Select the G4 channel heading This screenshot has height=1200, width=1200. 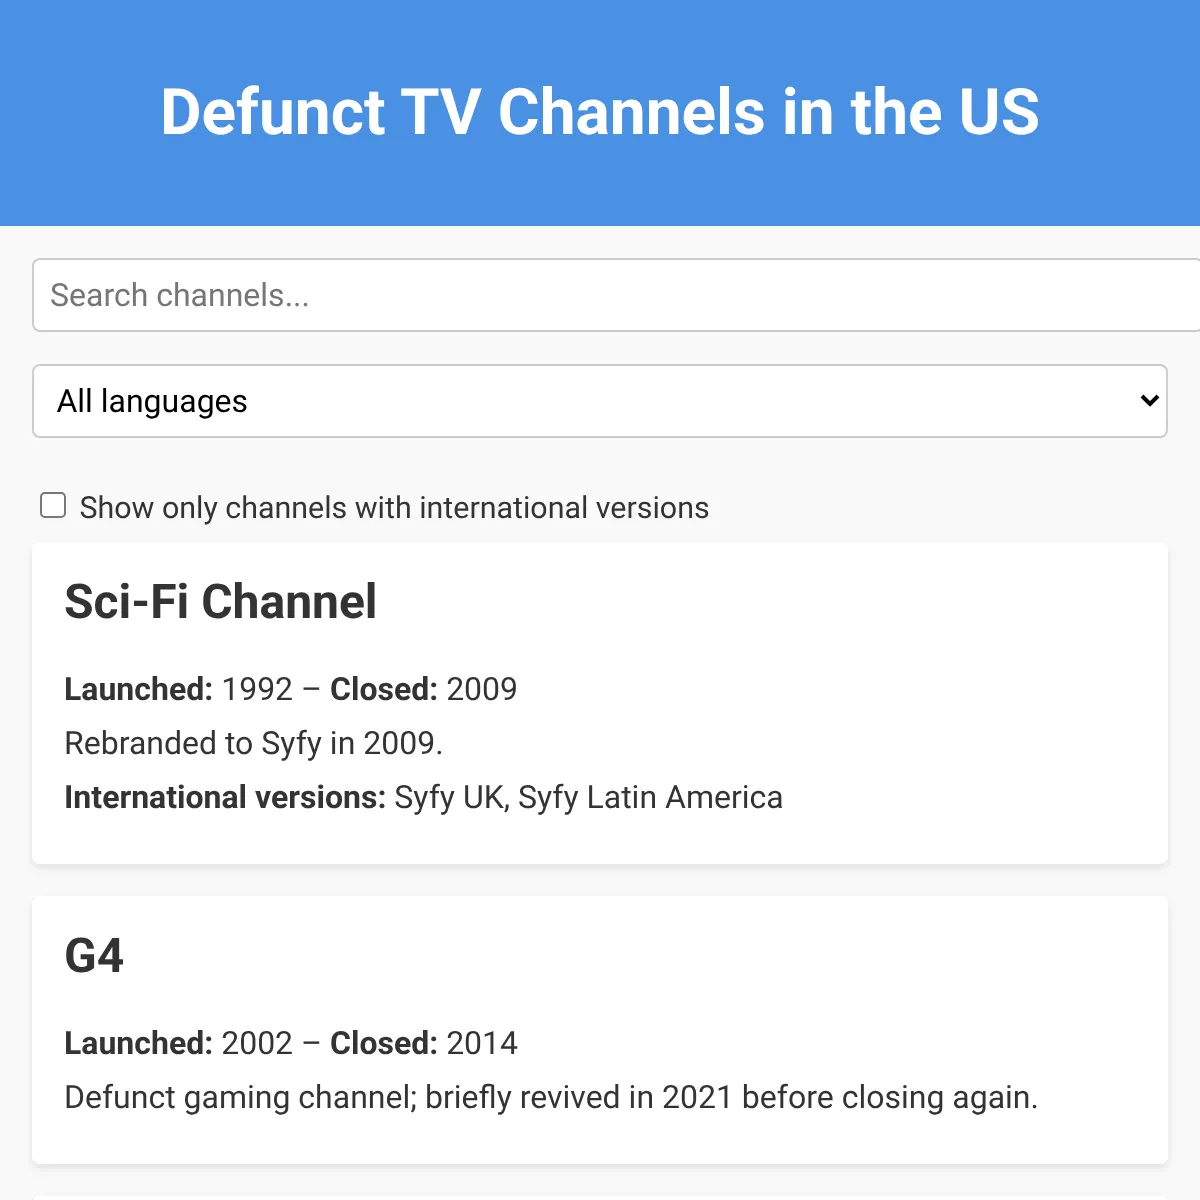tap(94, 956)
